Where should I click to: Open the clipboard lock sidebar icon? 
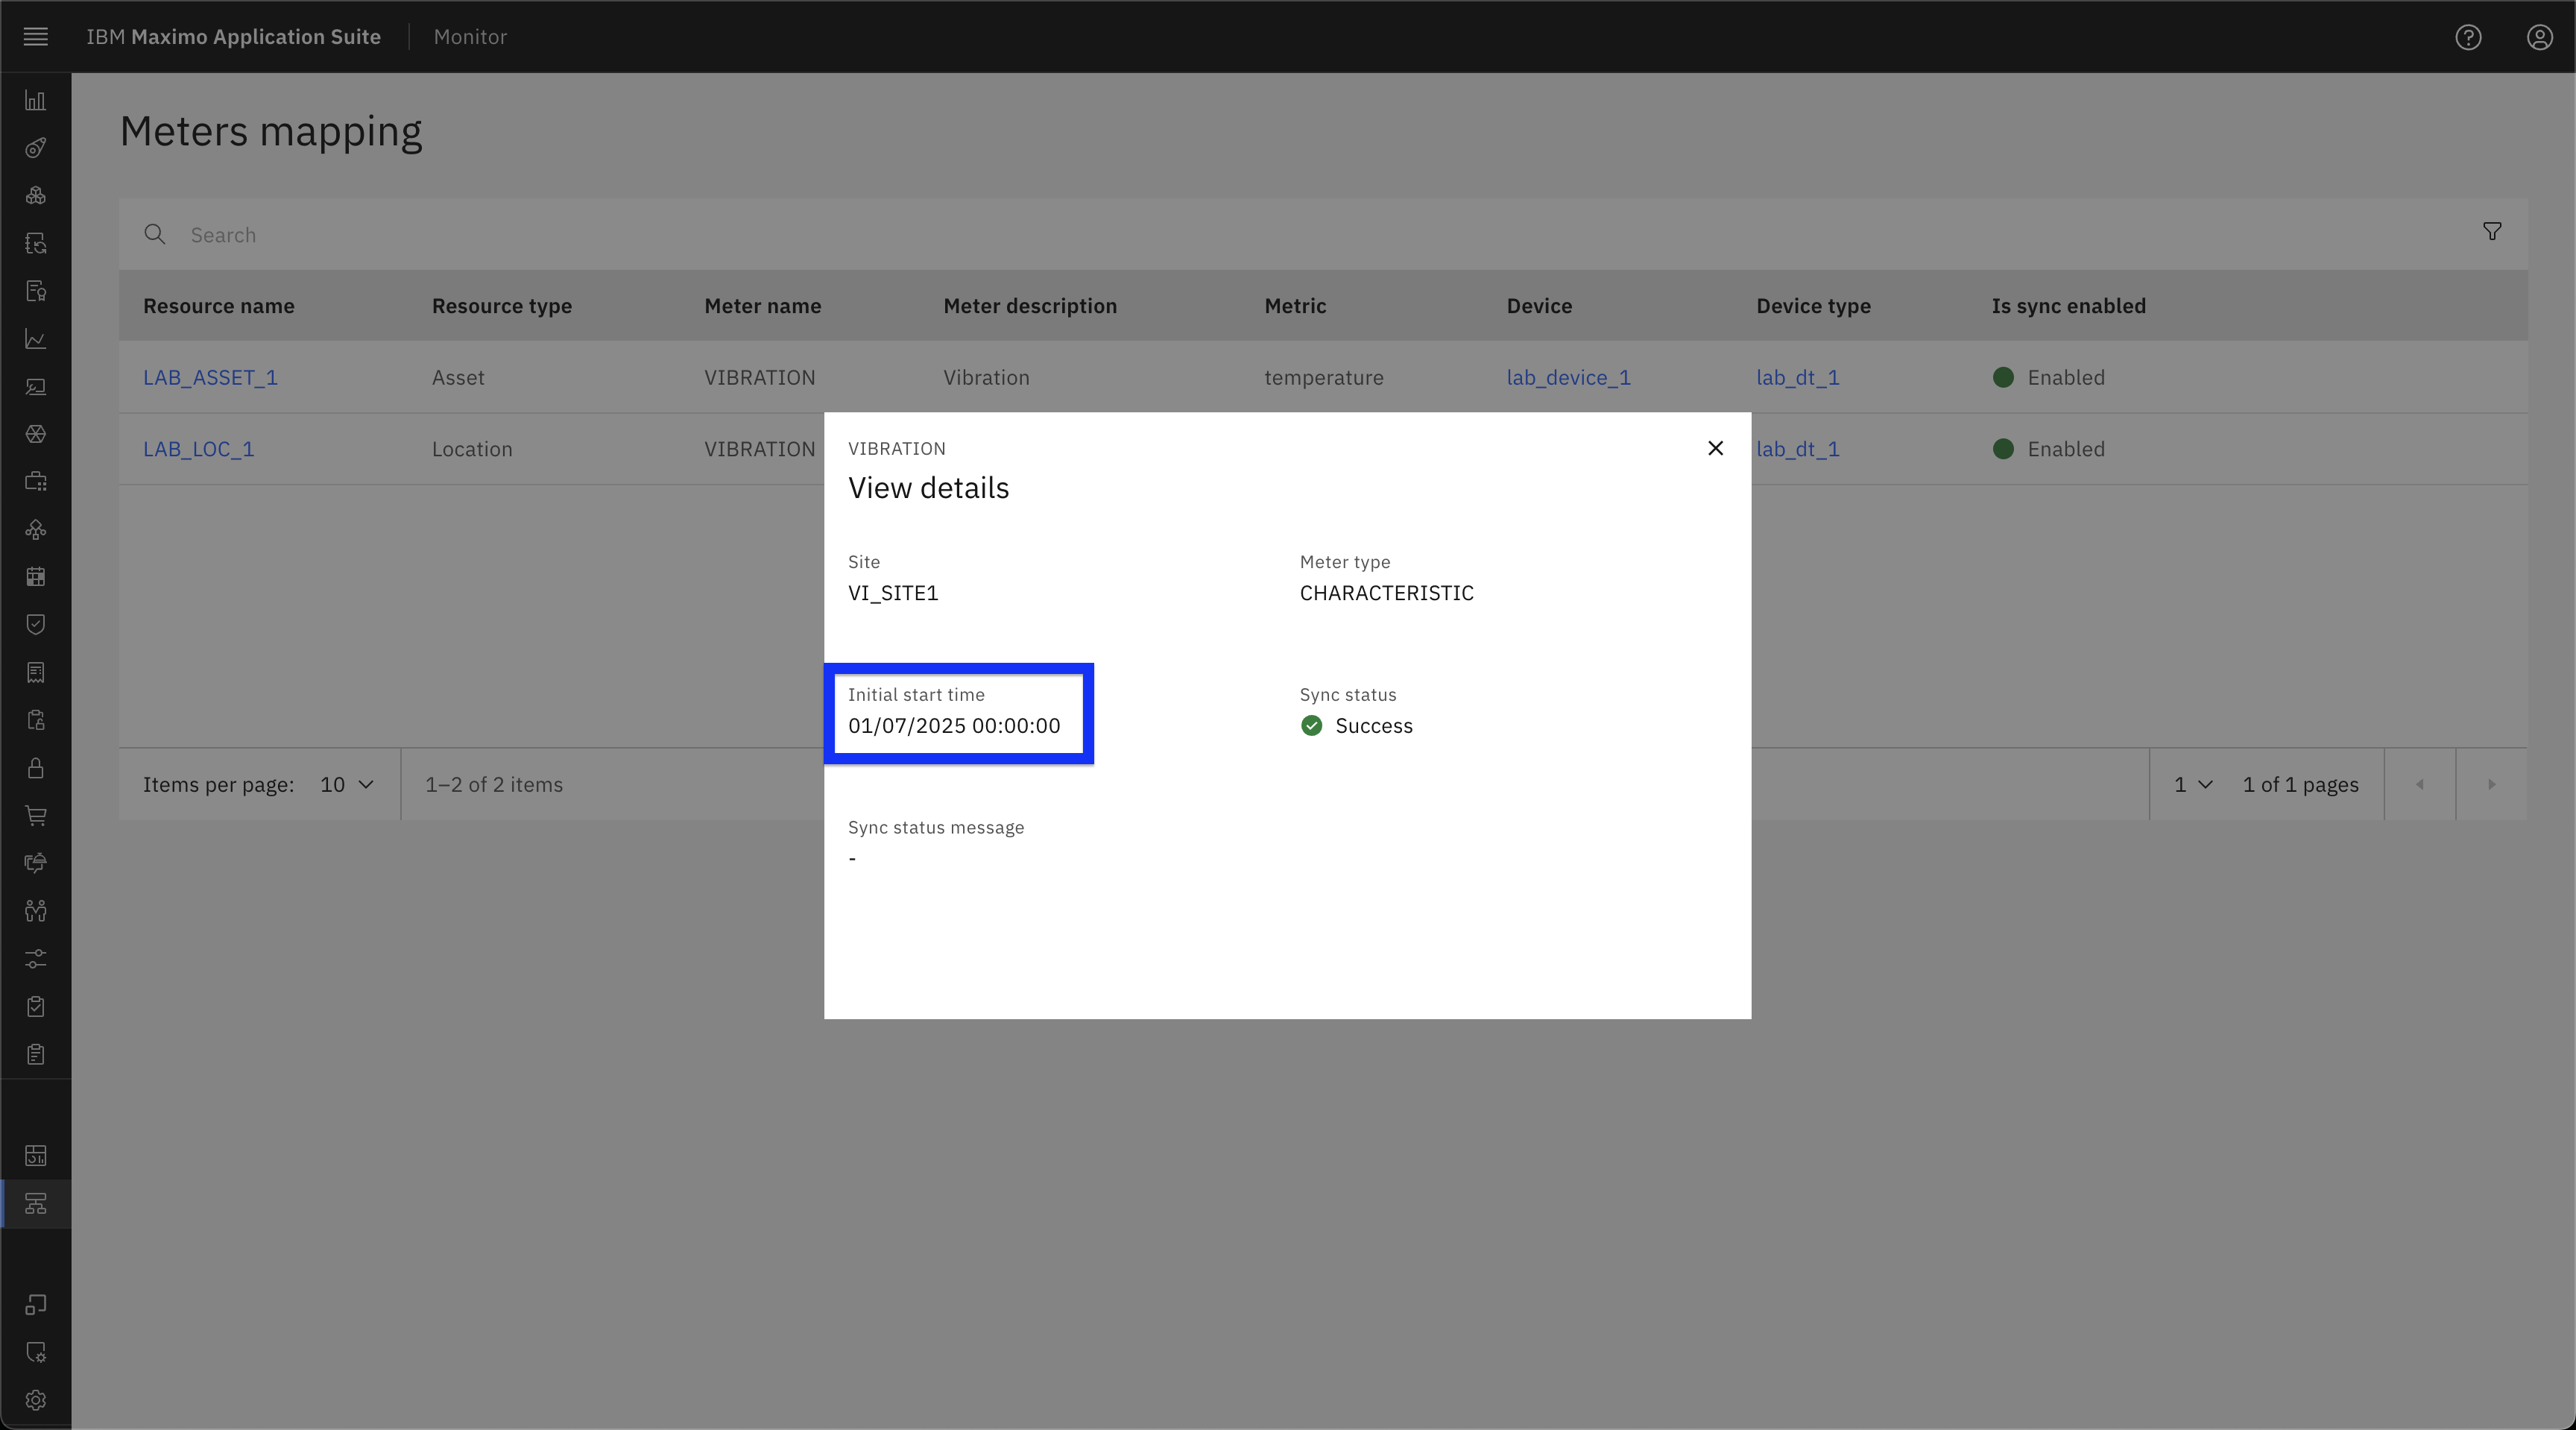(x=36, y=720)
